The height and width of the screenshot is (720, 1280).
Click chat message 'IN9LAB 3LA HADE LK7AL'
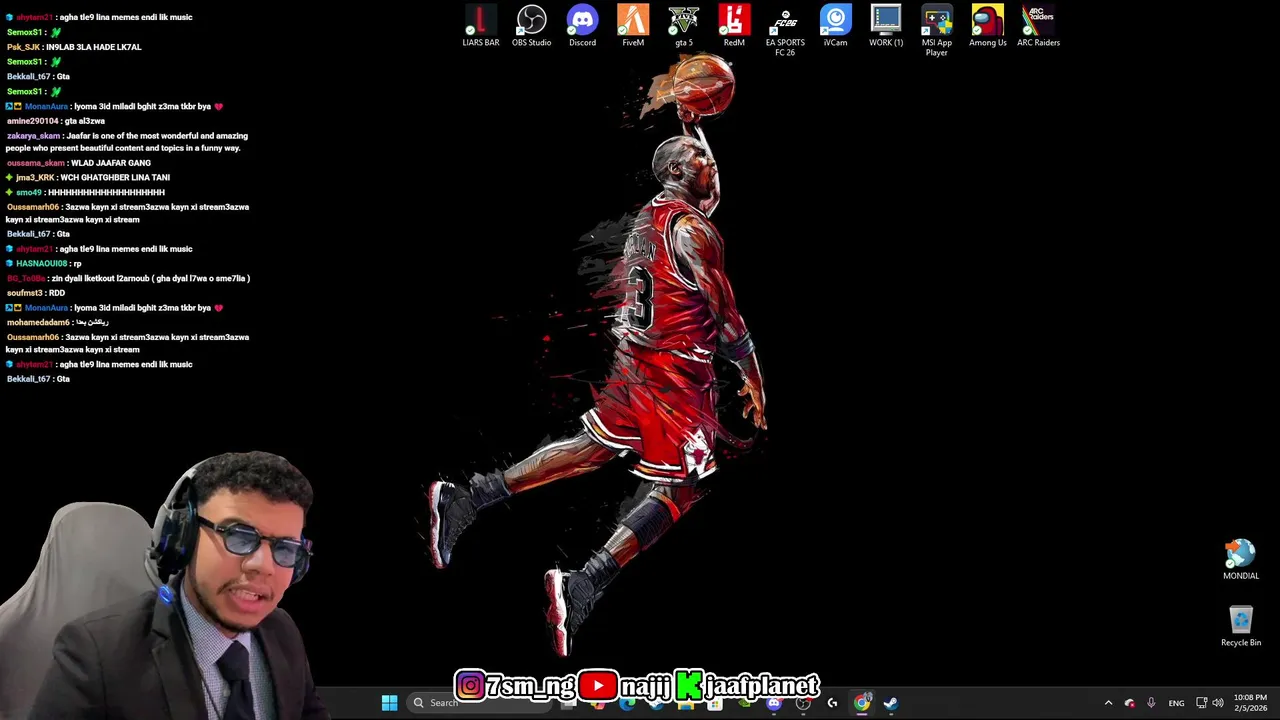pos(92,47)
